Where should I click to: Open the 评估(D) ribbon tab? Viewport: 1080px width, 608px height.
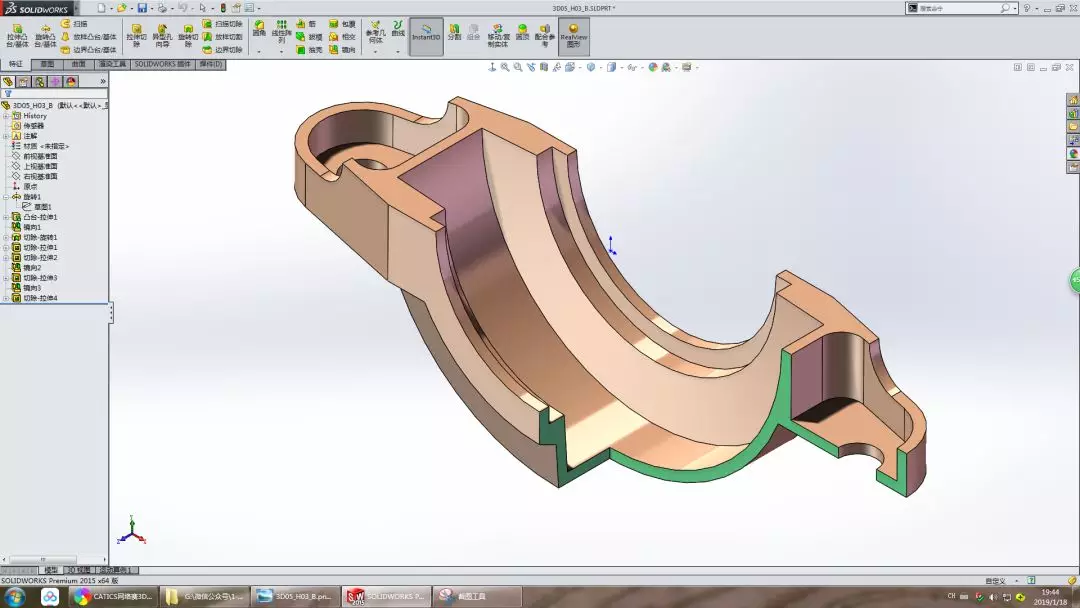[211, 64]
